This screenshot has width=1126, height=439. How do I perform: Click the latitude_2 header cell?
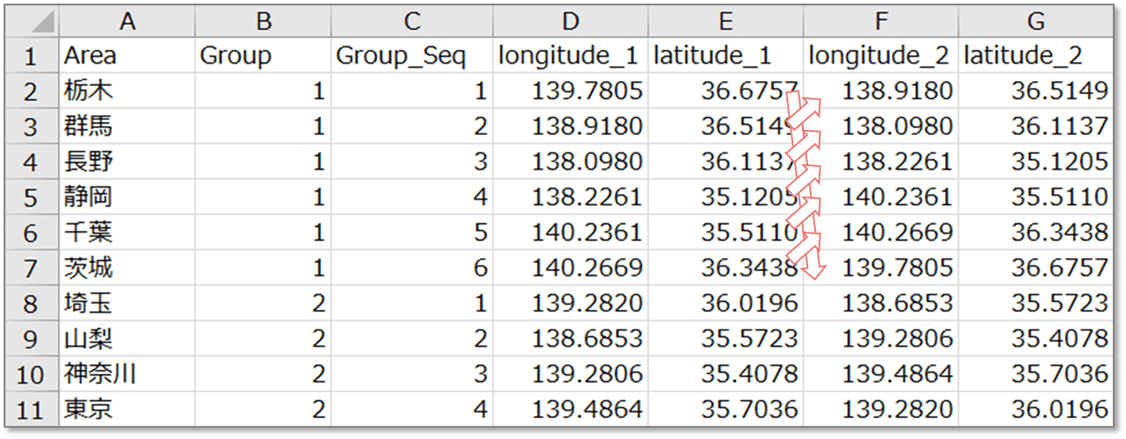(1036, 56)
